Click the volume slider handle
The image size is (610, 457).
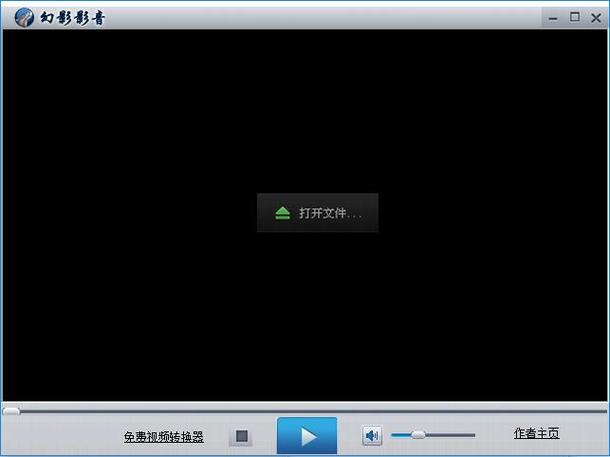click(x=418, y=434)
